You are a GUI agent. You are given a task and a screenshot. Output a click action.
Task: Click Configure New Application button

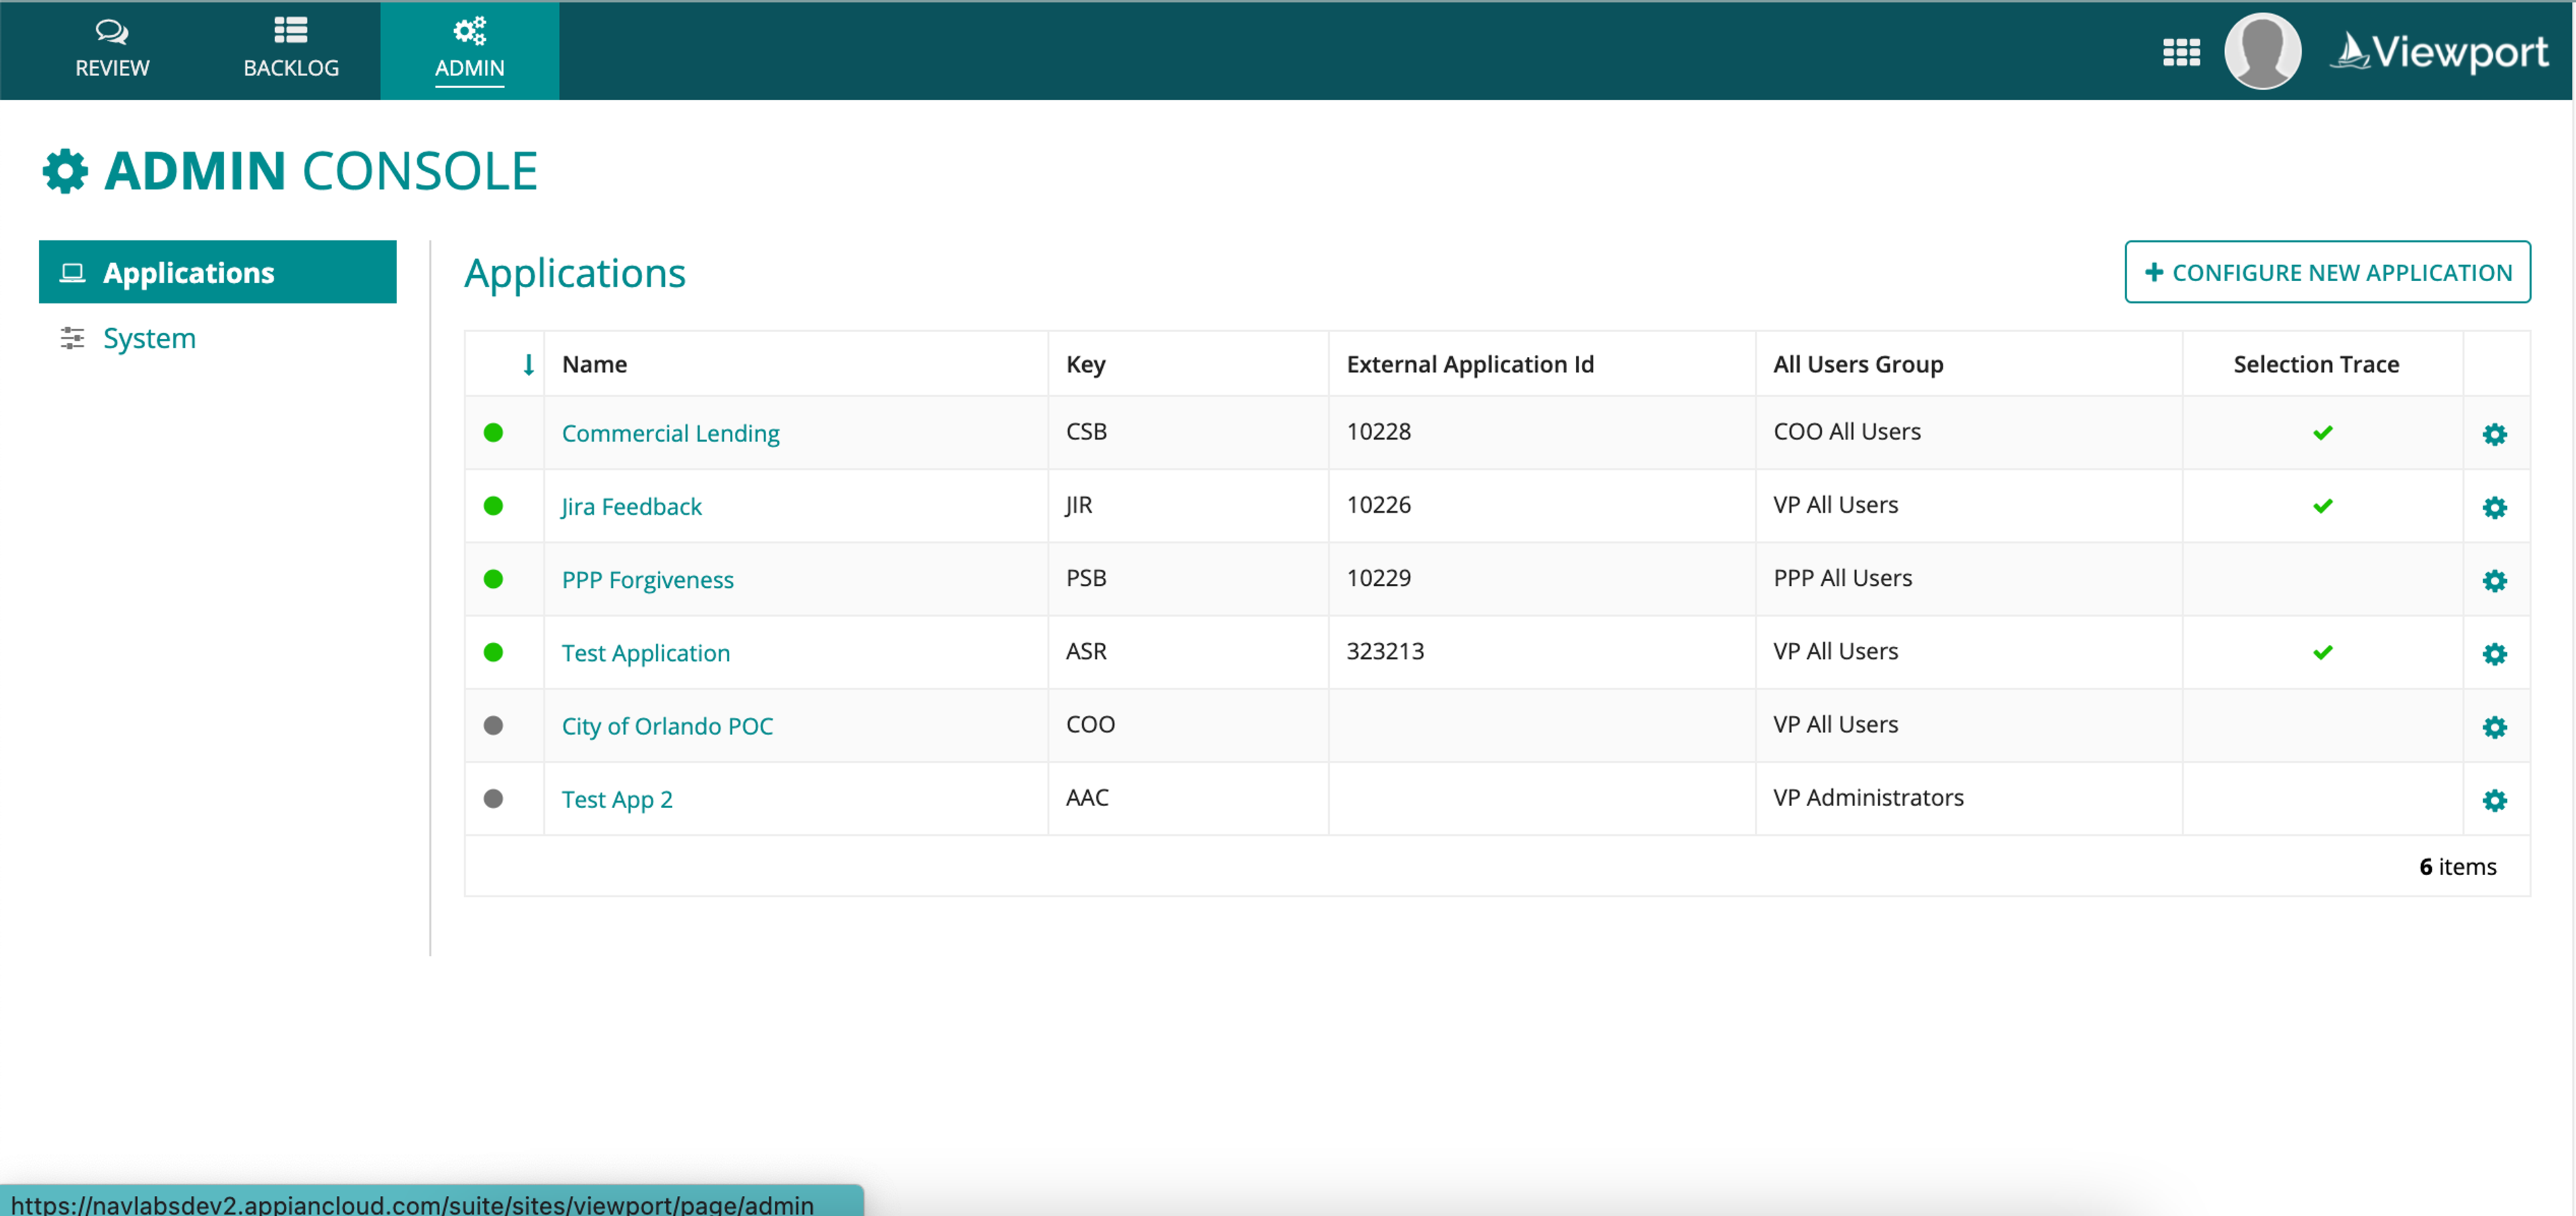[x=2327, y=272]
